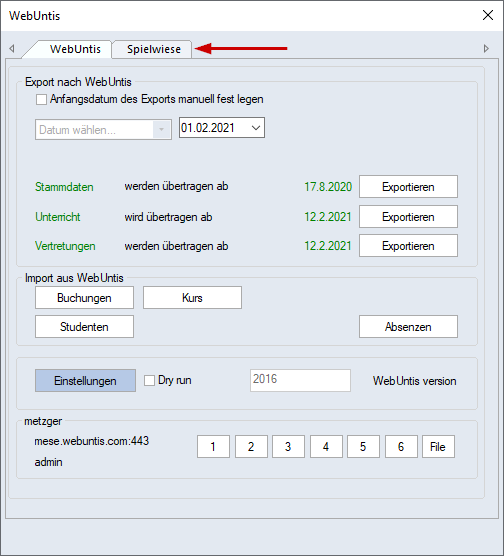Click the File button
Image resolution: width=504 pixels, height=556 pixels.
coord(438,446)
